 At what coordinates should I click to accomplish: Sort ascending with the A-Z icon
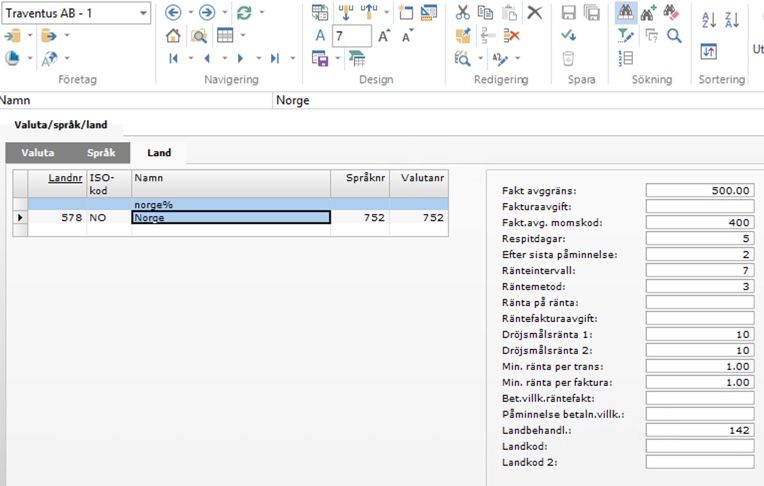coord(709,20)
